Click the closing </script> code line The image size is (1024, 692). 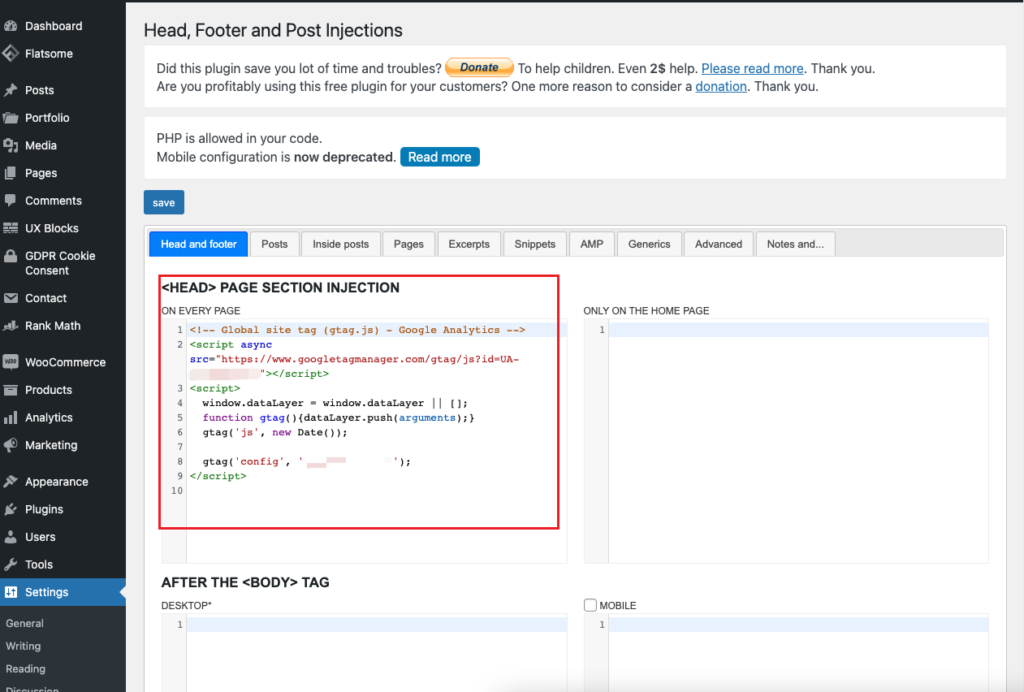coord(218,476)
